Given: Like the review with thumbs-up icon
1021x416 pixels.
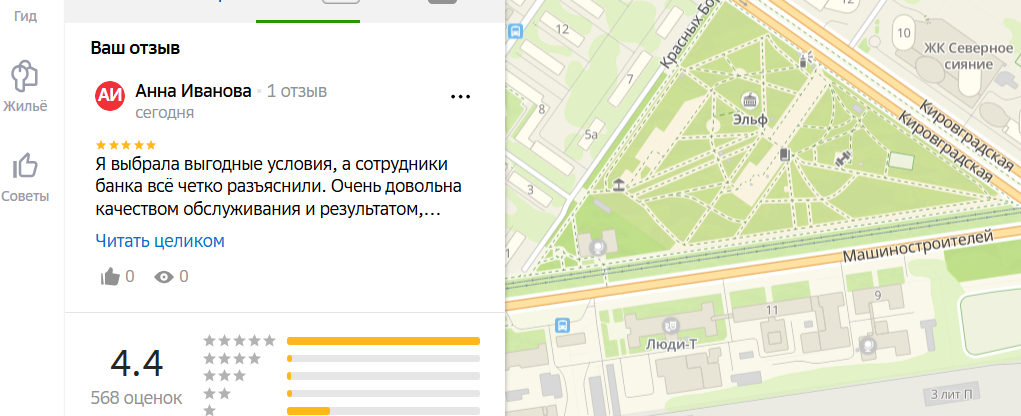Looking at the screenshot, I should coord(110,277).
